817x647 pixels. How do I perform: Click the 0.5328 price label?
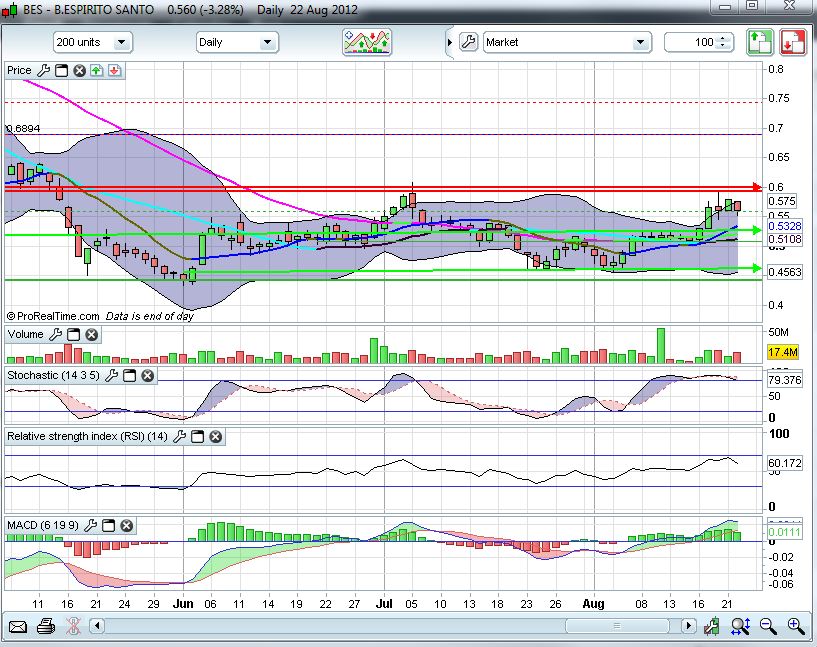[784, 226]
